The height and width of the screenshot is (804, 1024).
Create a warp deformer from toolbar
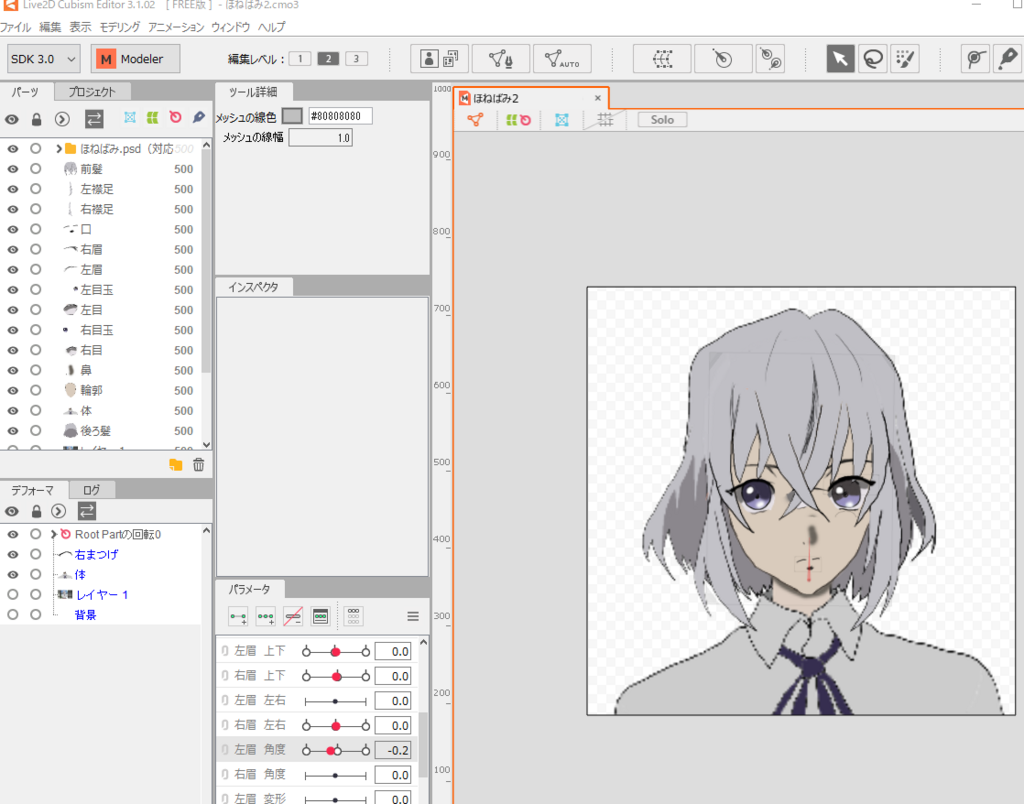pyautogui.click(x=662, y=59)
